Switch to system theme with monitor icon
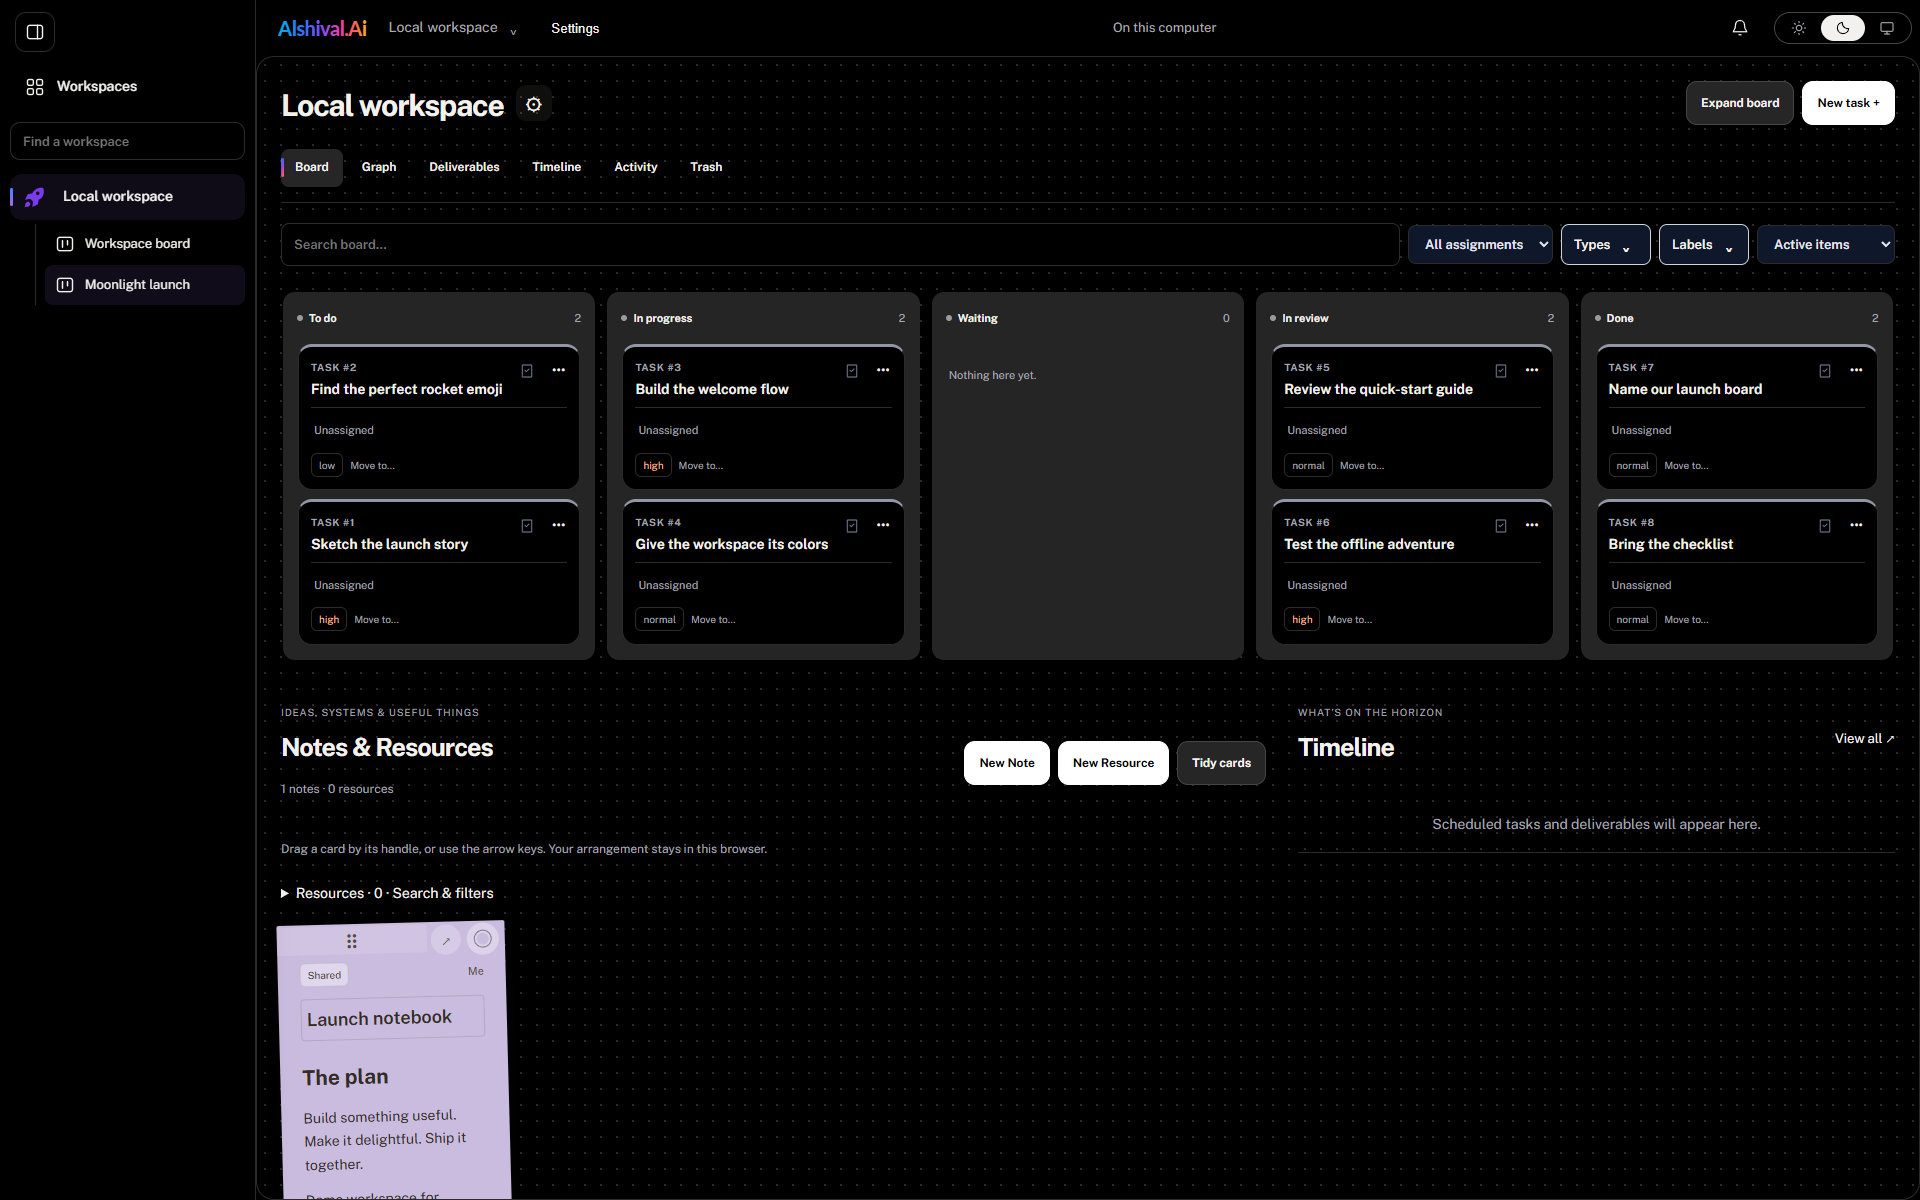 1887,28
